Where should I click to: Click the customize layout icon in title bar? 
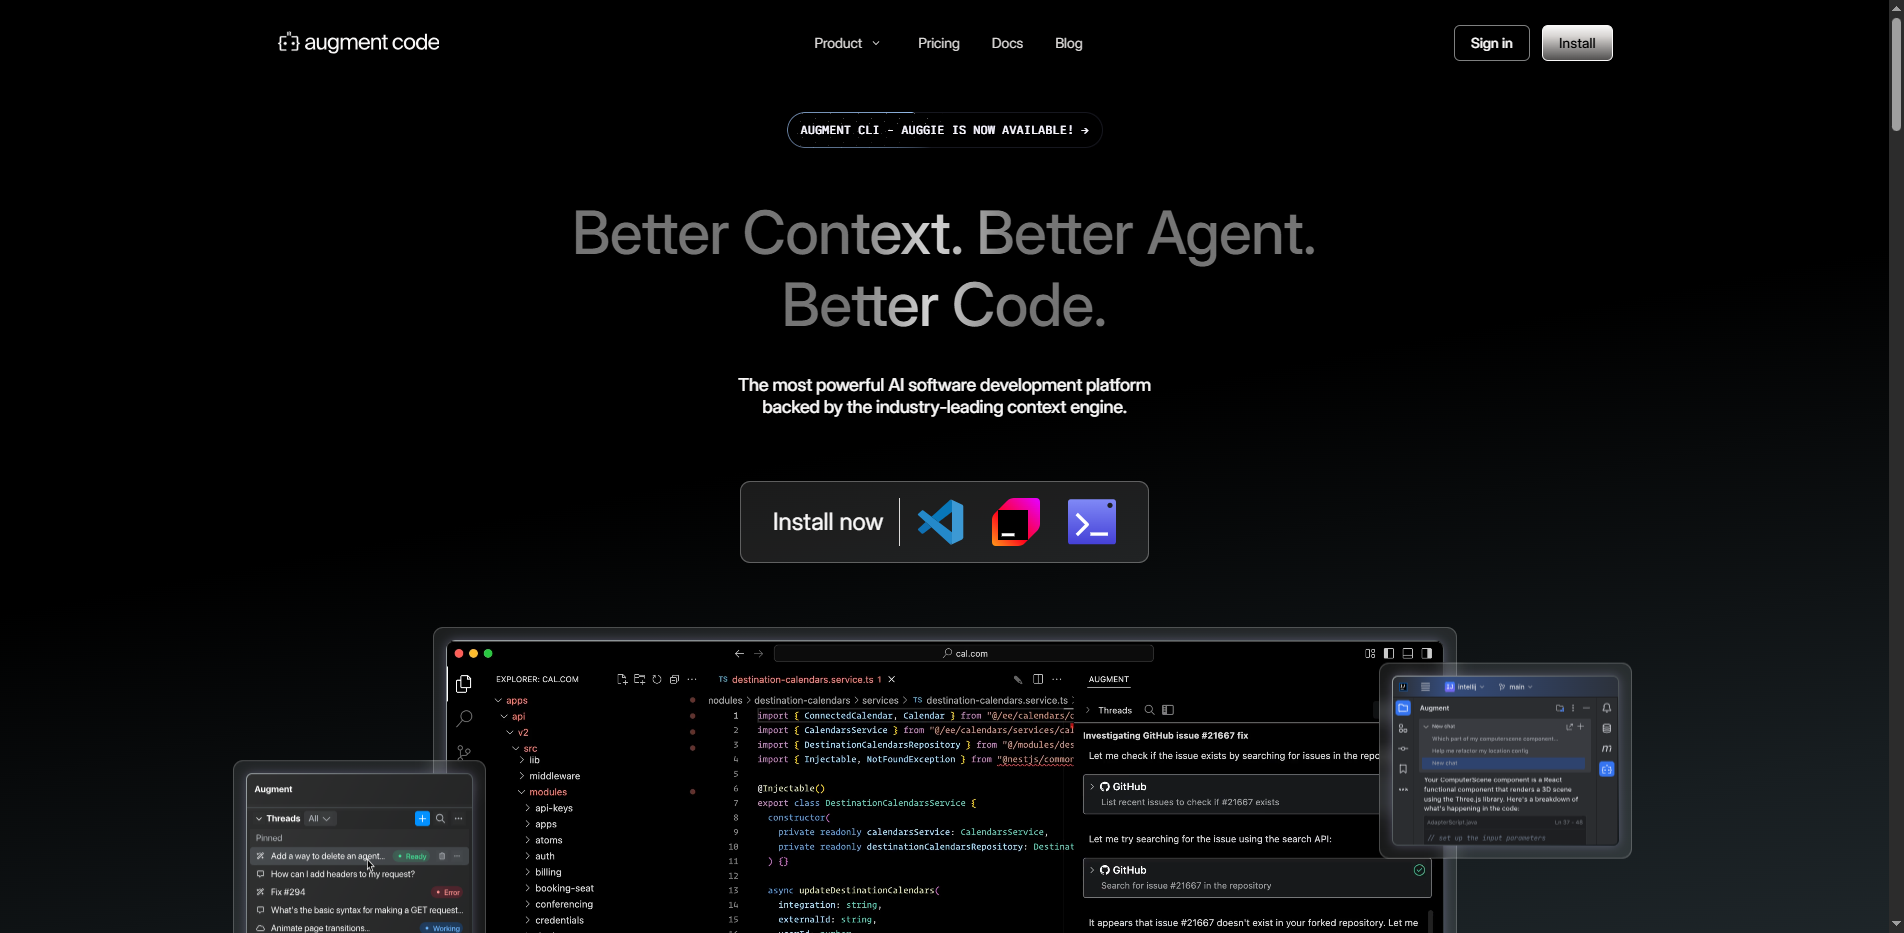(x=1370, y=653)
